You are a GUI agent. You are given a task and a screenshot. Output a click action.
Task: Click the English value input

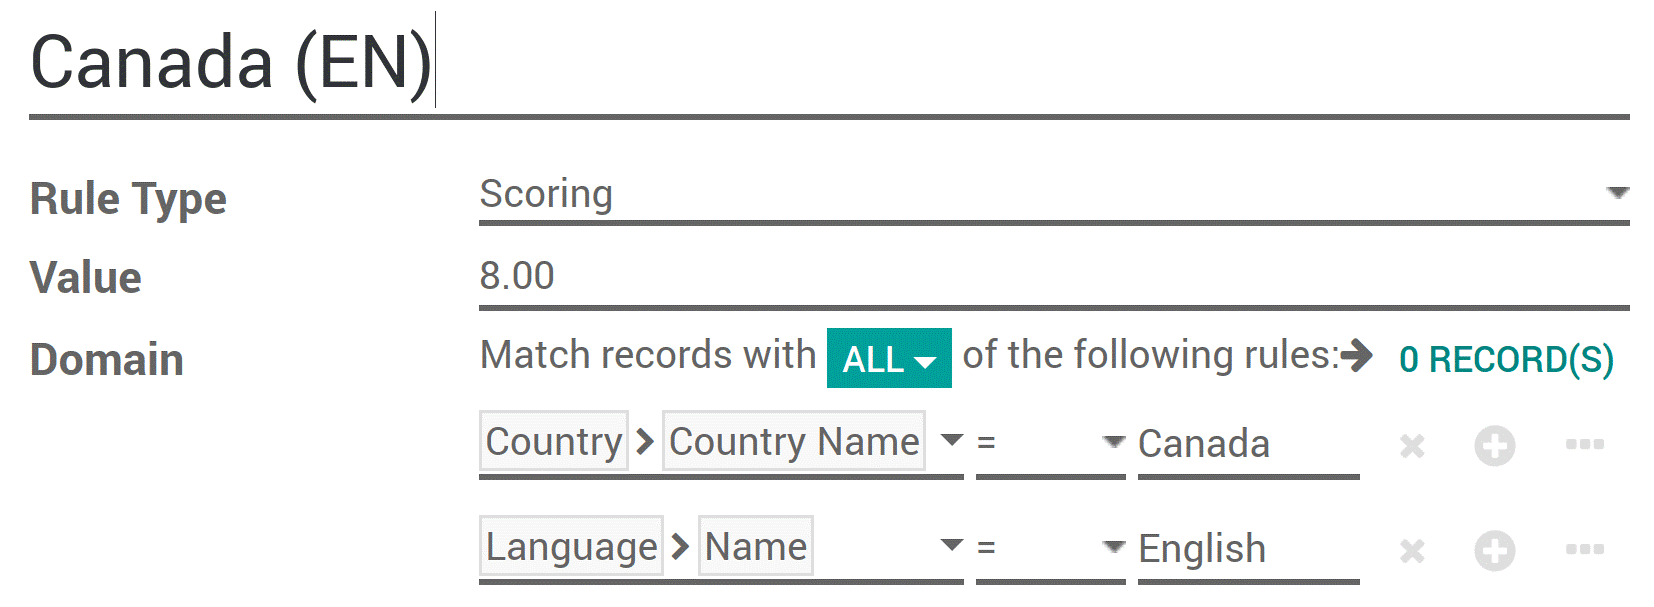tap(1247, 549)
